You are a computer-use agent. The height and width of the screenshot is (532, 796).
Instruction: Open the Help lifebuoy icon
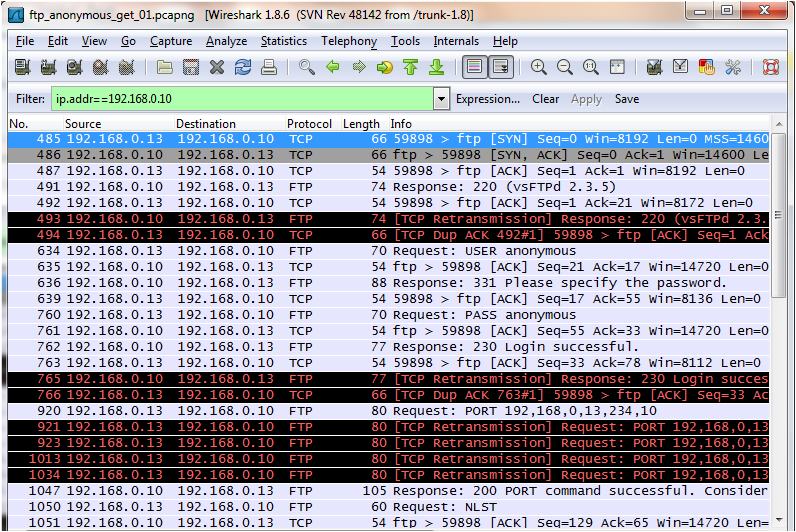click(x=771, y=67)
